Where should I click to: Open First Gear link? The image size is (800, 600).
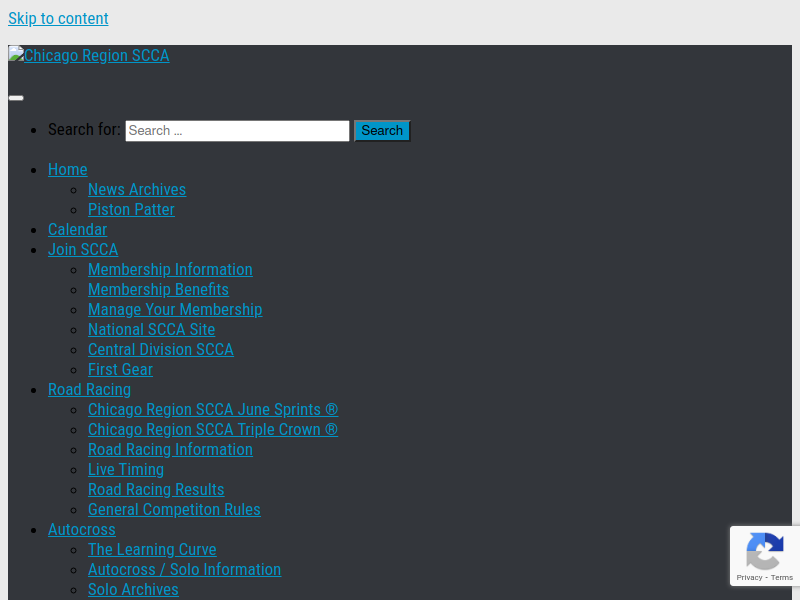point(120,369)
